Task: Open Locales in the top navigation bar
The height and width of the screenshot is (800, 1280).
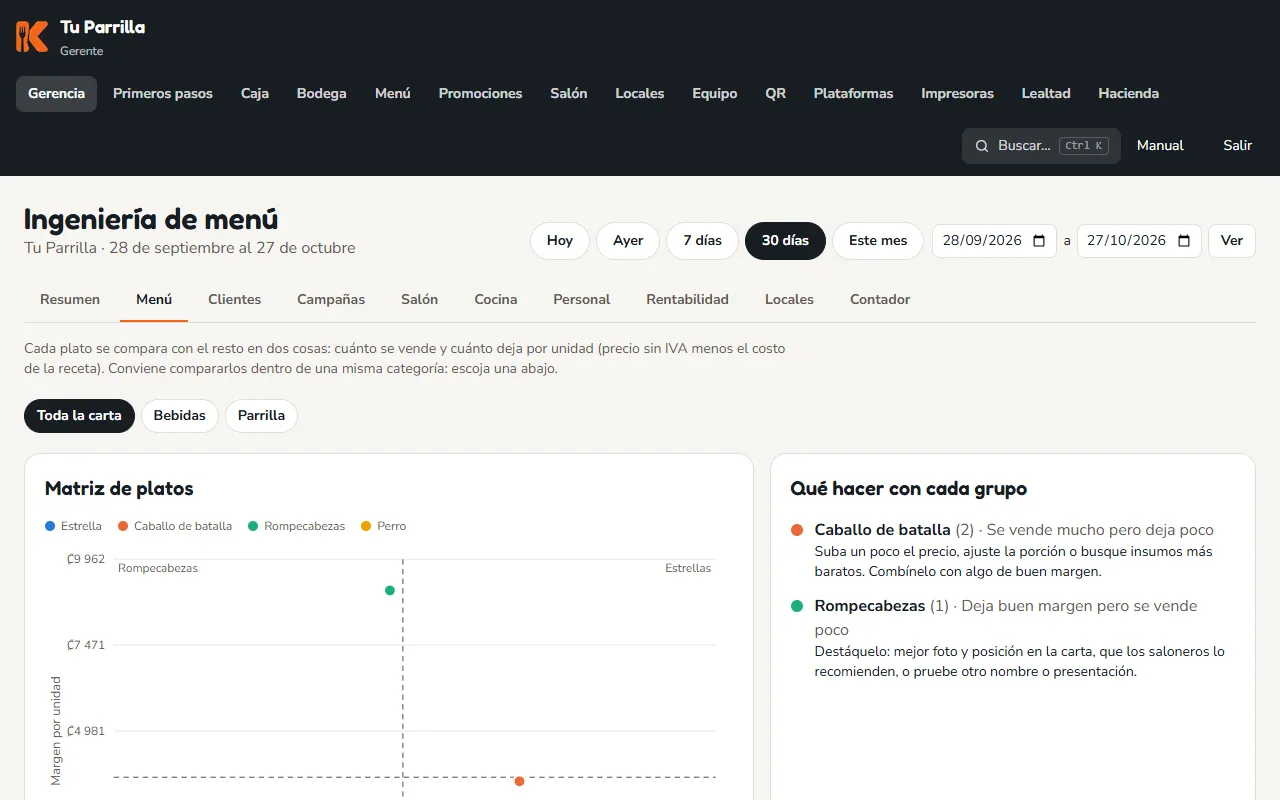Action: (640, 94)
